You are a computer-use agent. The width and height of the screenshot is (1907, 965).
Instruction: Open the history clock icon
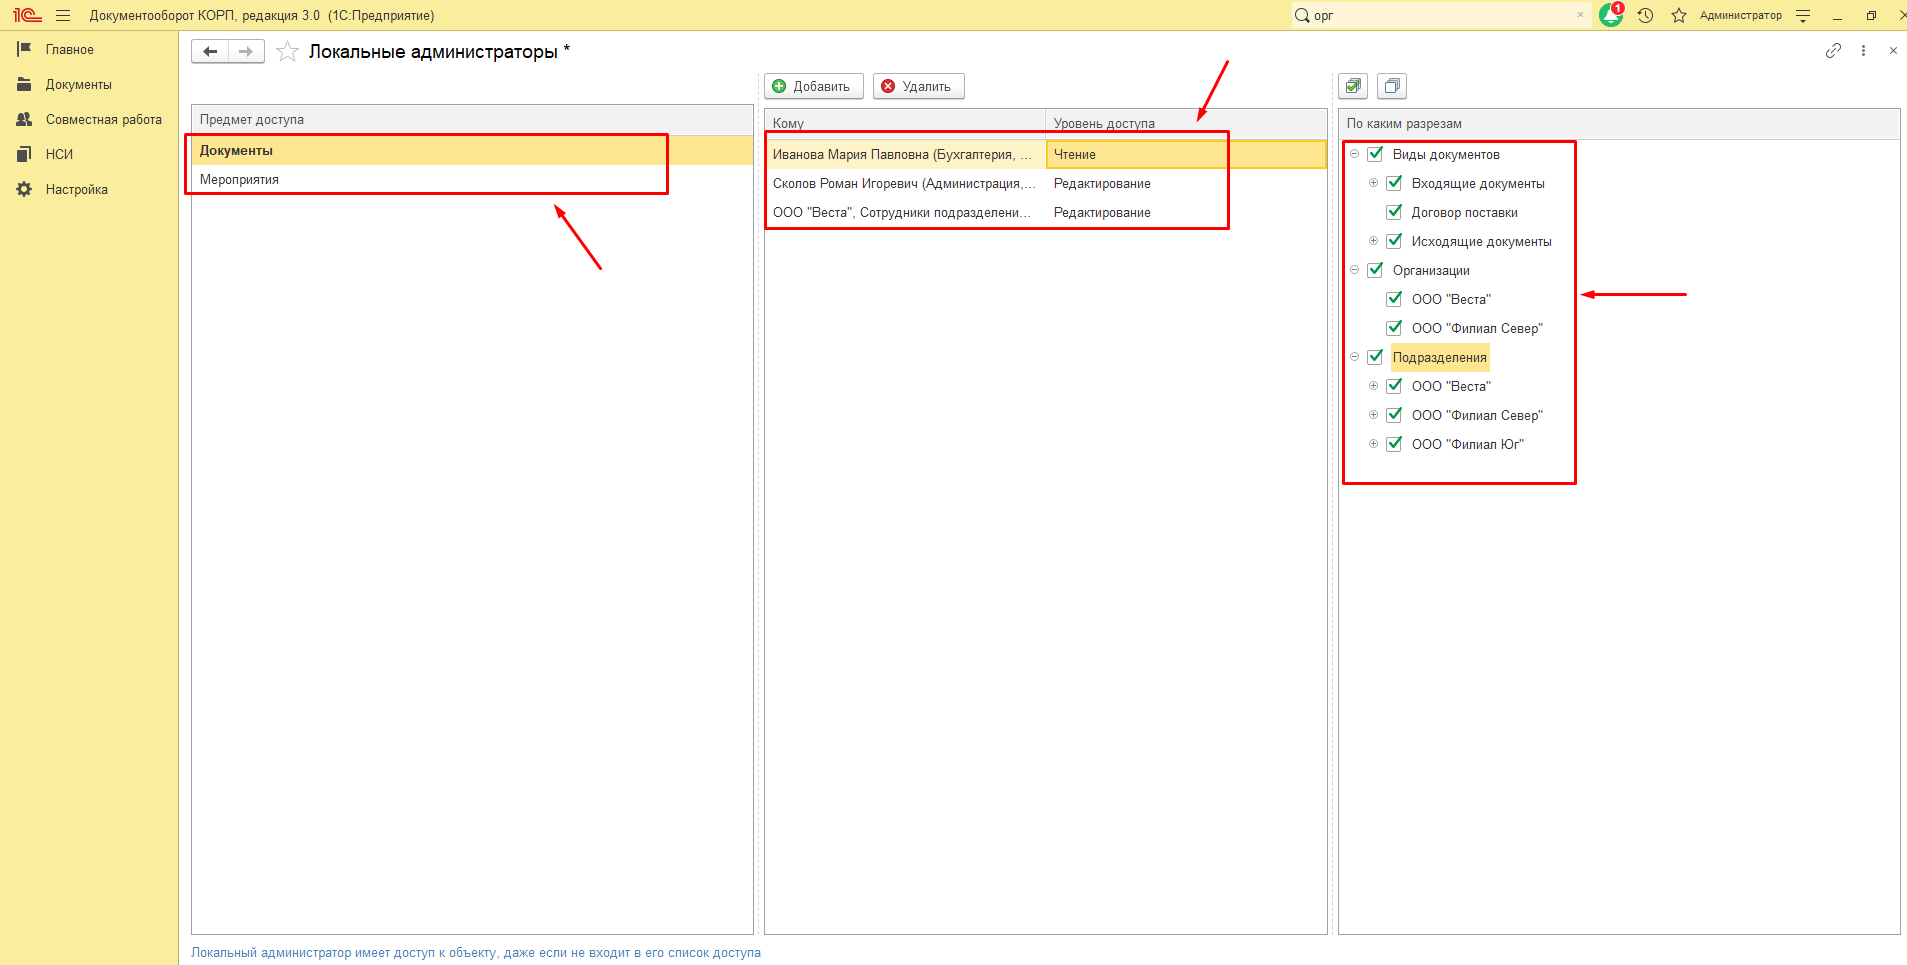(x=1645, y=15)
